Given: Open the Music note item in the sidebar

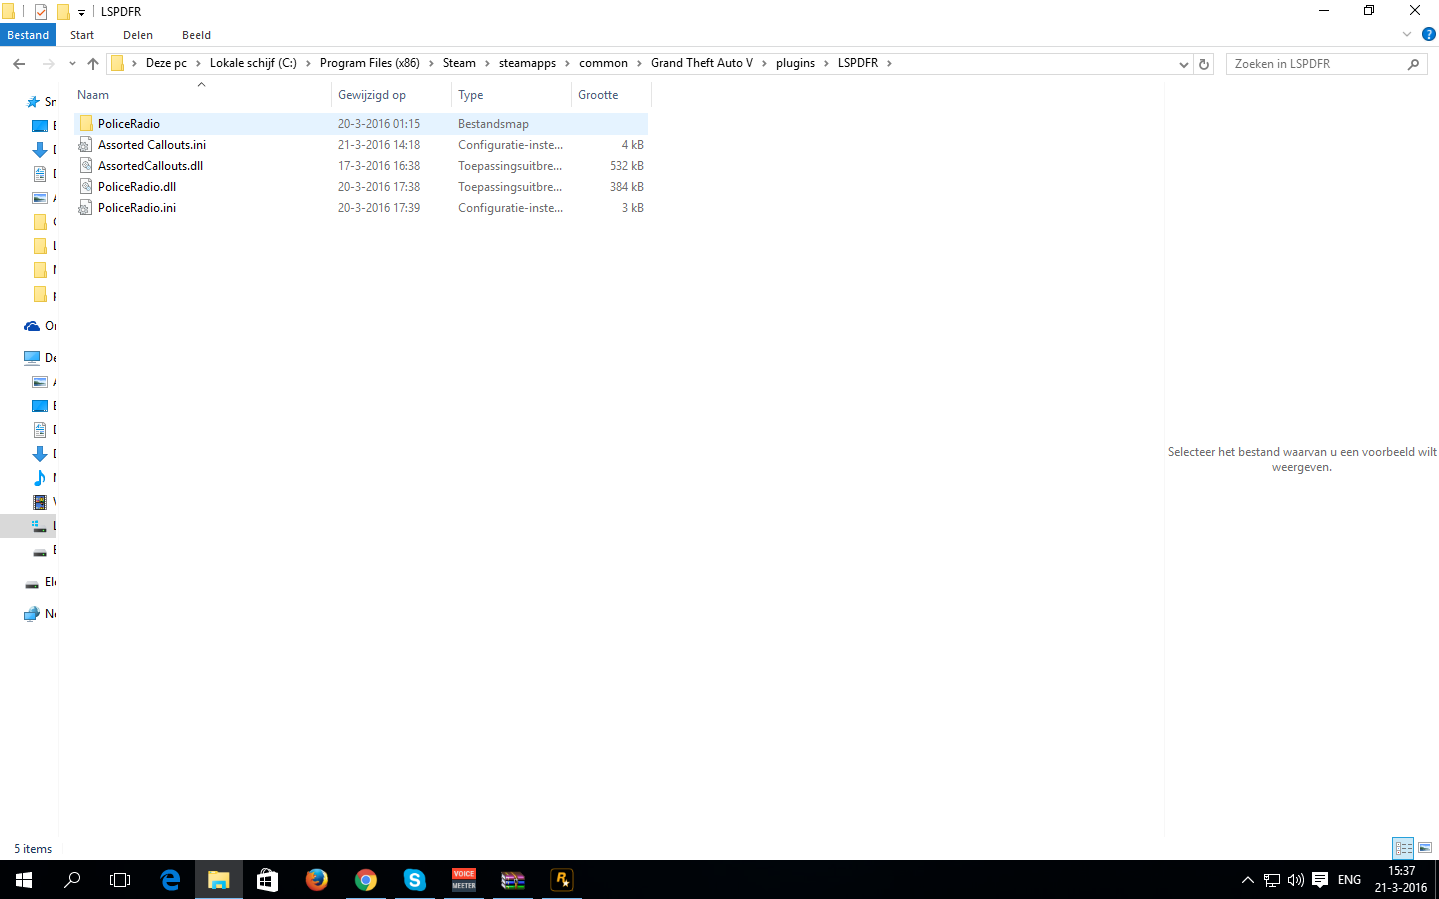Looking at the screenshot, I should click(40, 478).
